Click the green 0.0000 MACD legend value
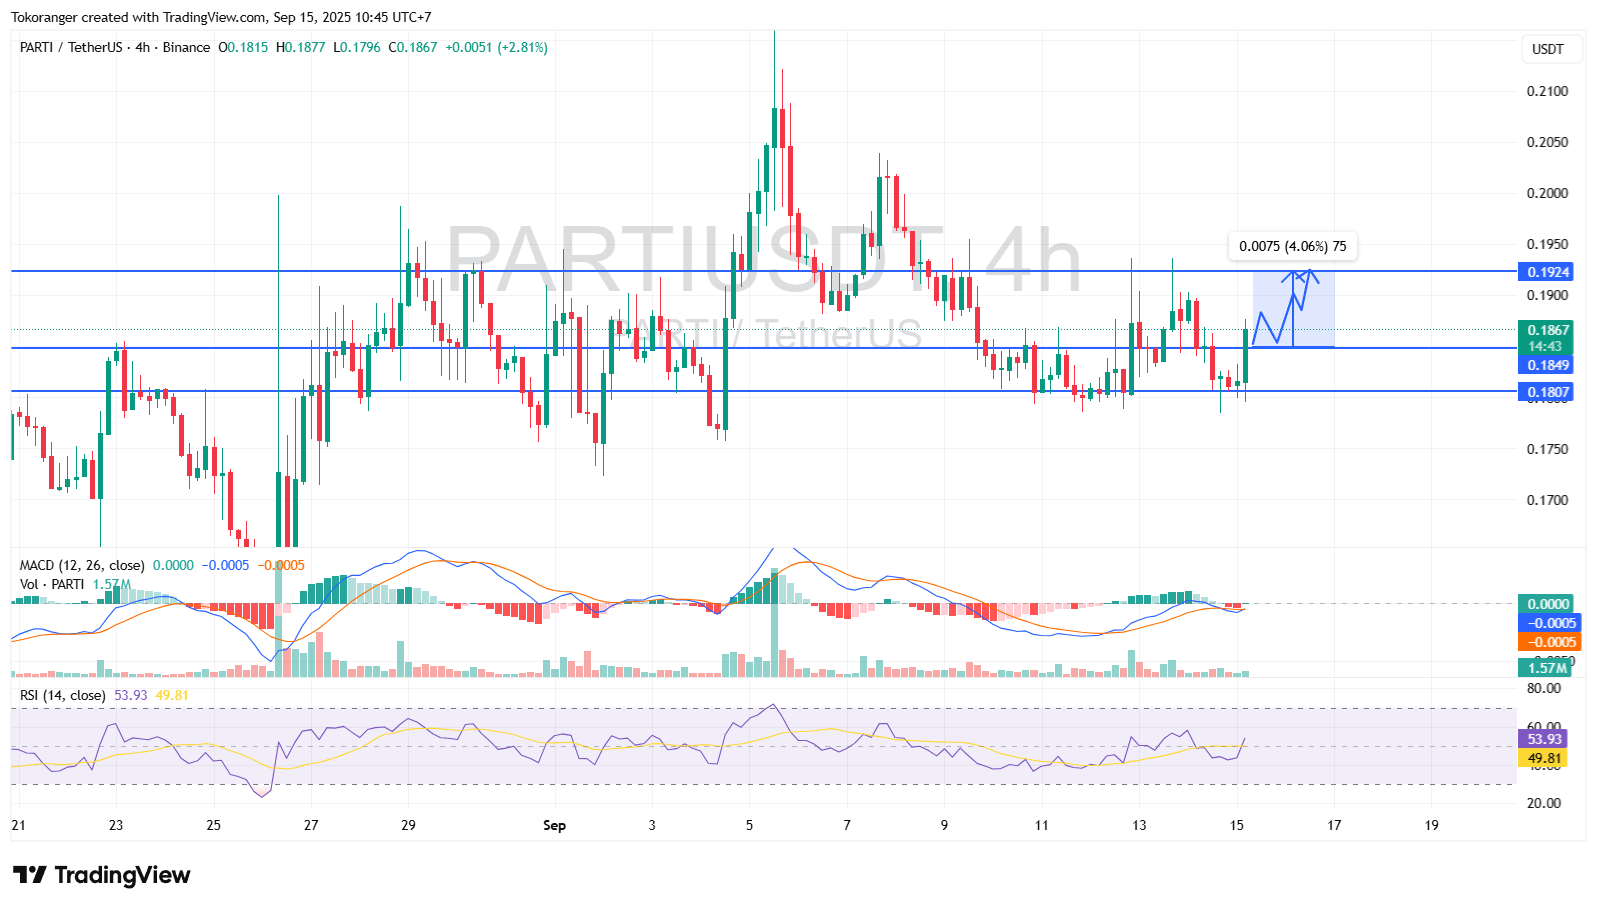The width and height of the screenshot is (1597, 909). pos(173,565)
